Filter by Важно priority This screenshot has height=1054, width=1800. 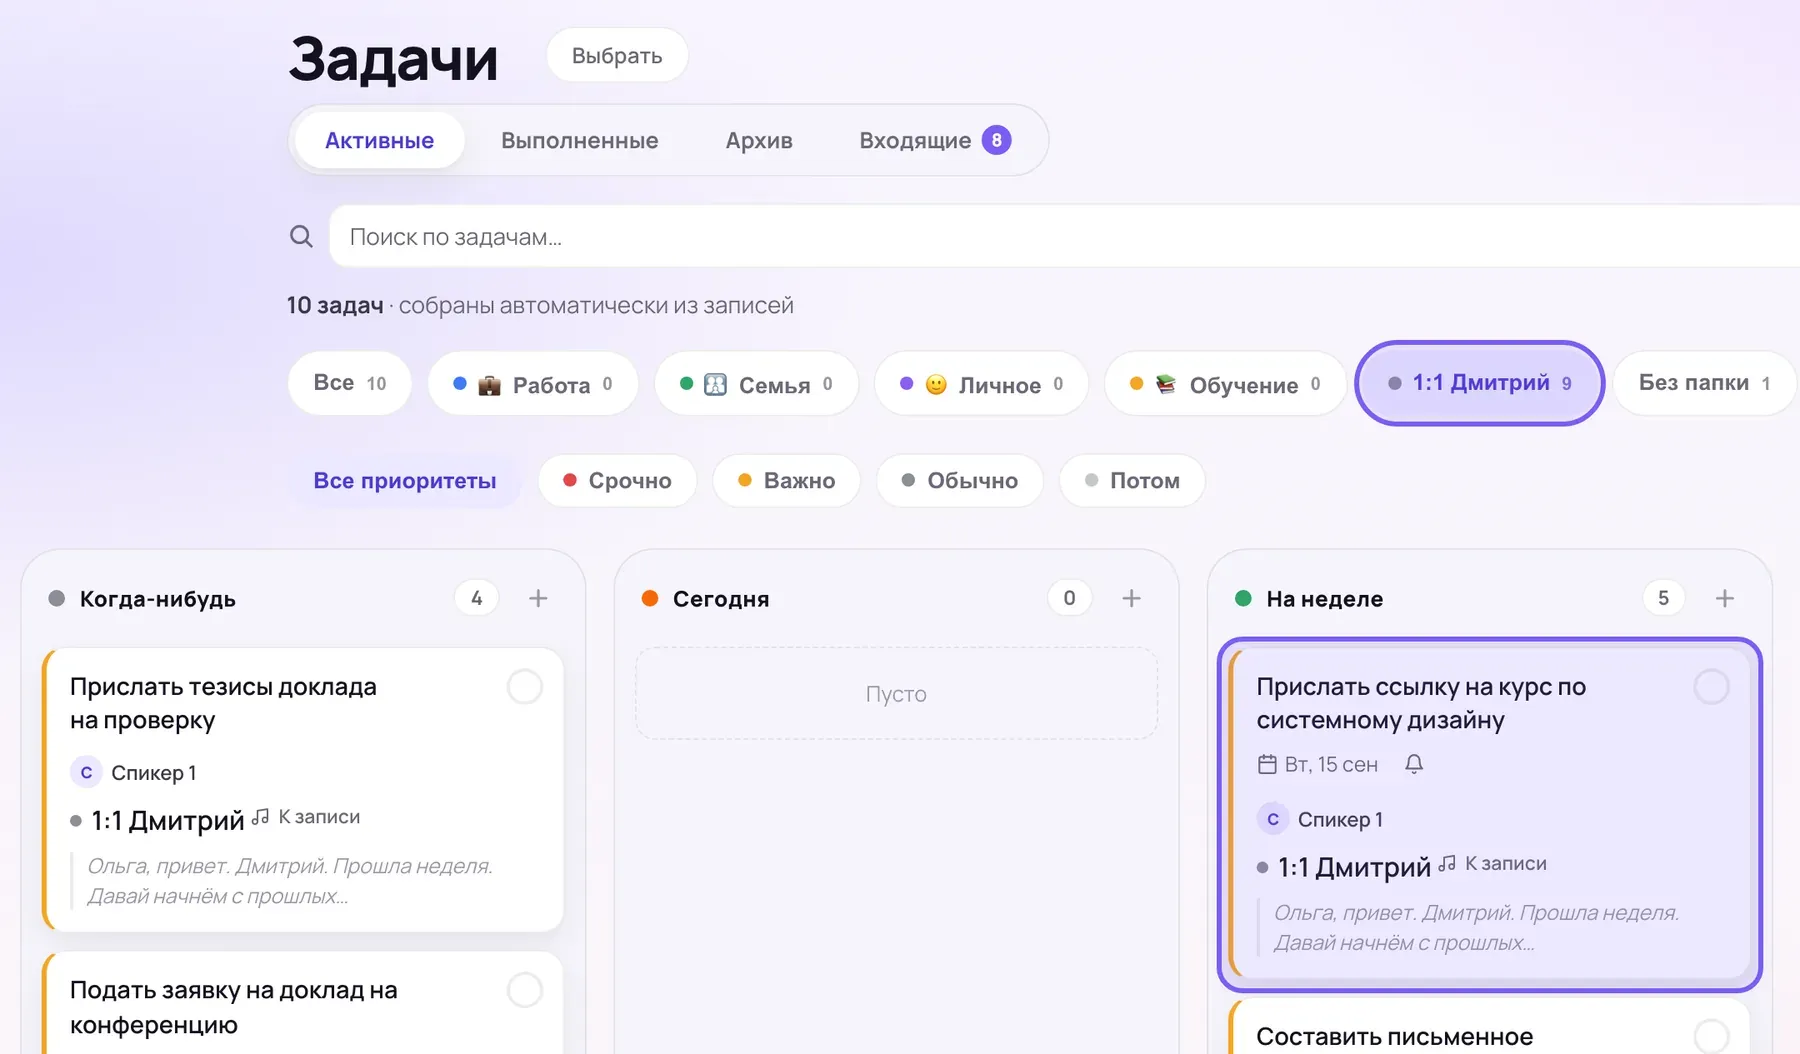pyautogui.click(x=786, y=480)
